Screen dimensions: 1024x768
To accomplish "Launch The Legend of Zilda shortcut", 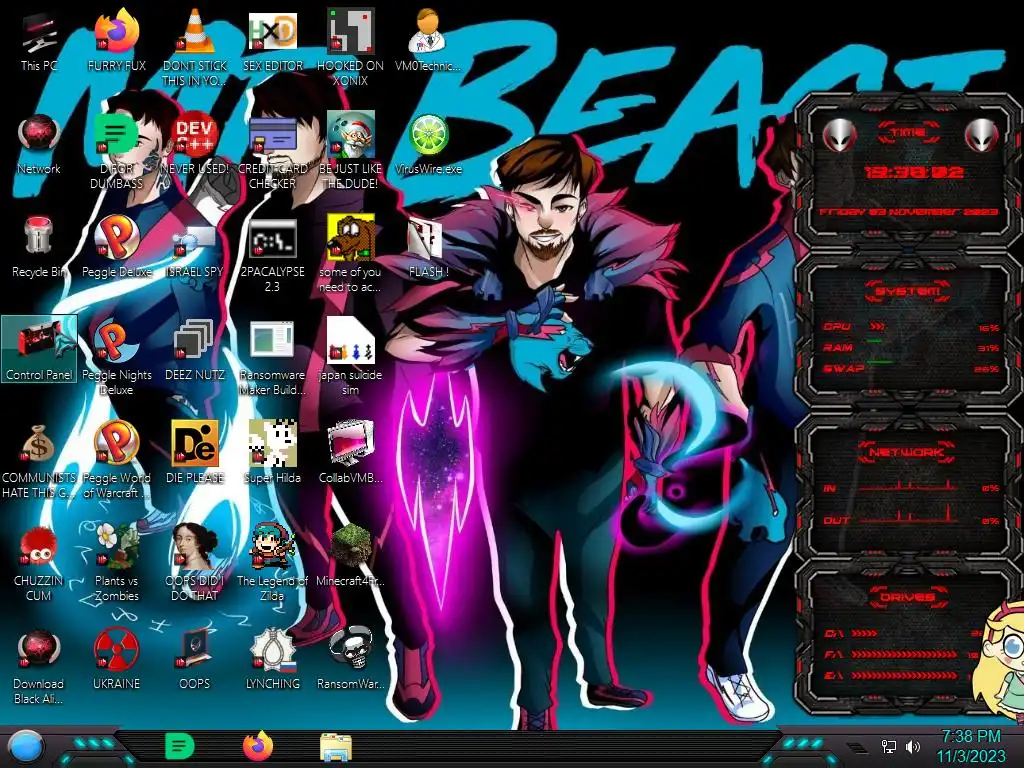I will click(x=272, y=563).
